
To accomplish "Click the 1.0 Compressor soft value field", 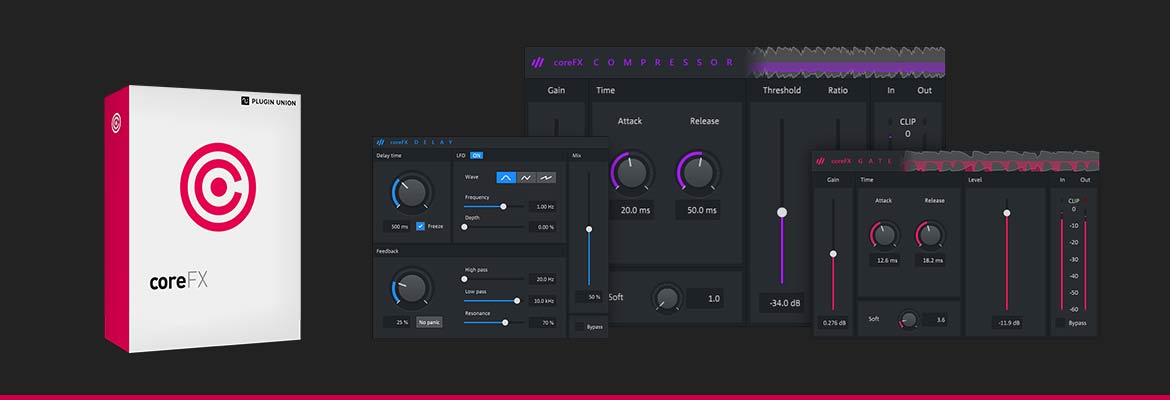I will 705,299.
